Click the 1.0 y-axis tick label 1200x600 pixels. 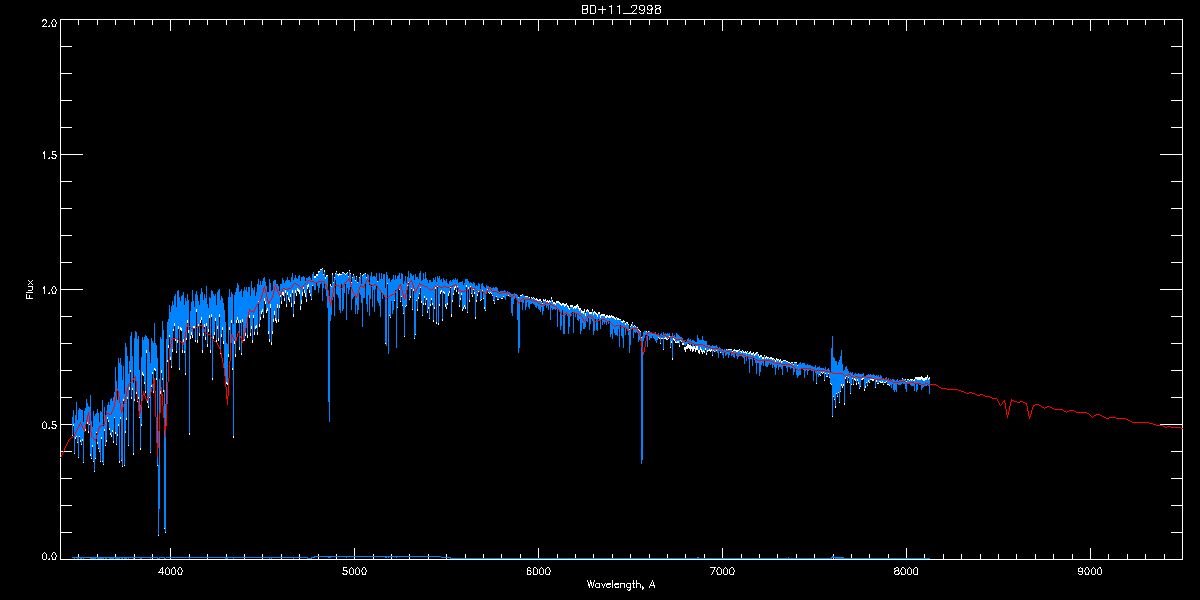coord(48,290)
